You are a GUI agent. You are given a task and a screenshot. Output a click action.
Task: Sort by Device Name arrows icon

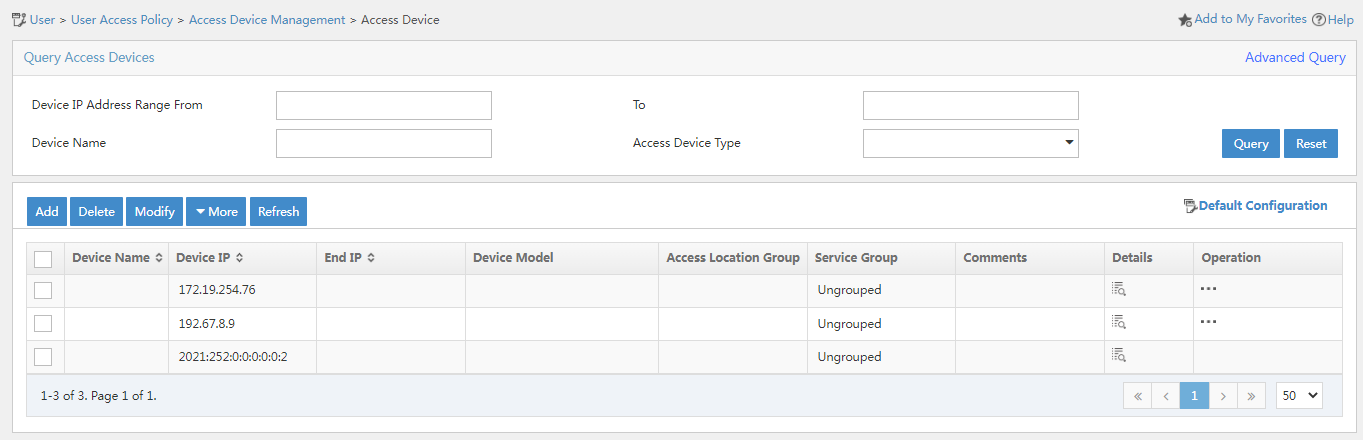pyautogui.click(x=158, y=258)
